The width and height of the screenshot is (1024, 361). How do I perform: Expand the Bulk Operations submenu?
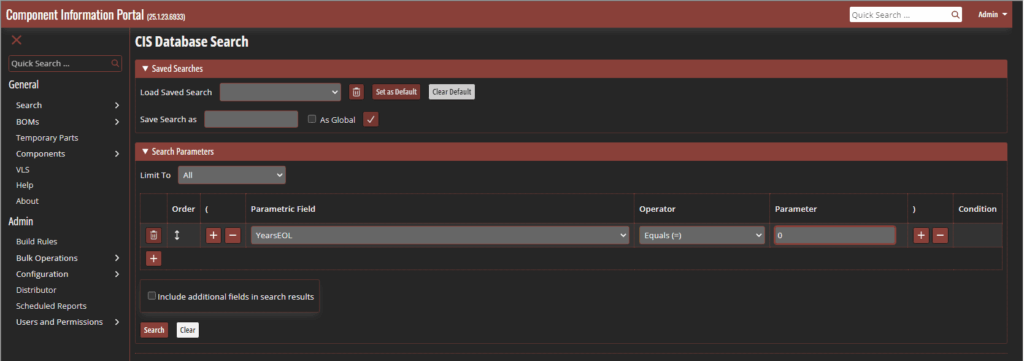pyautogui.click(x=117, y=258)
